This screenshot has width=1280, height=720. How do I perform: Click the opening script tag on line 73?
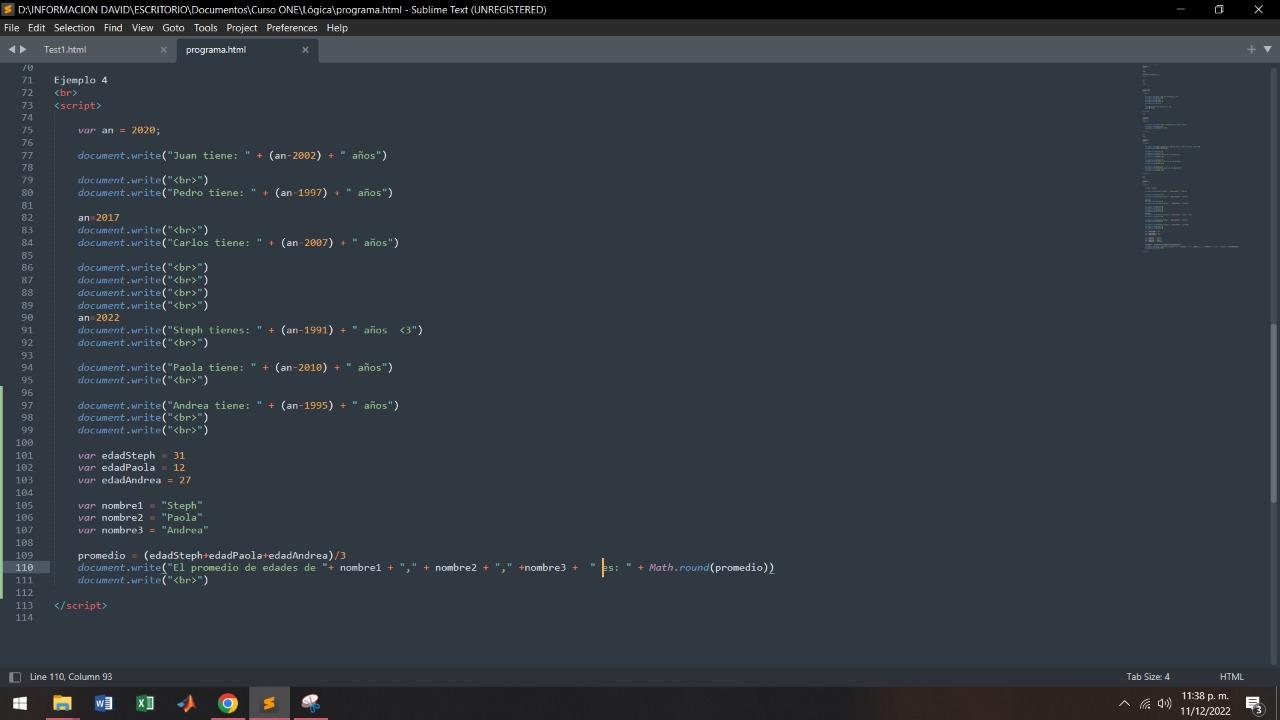click(x=78, y=105)
